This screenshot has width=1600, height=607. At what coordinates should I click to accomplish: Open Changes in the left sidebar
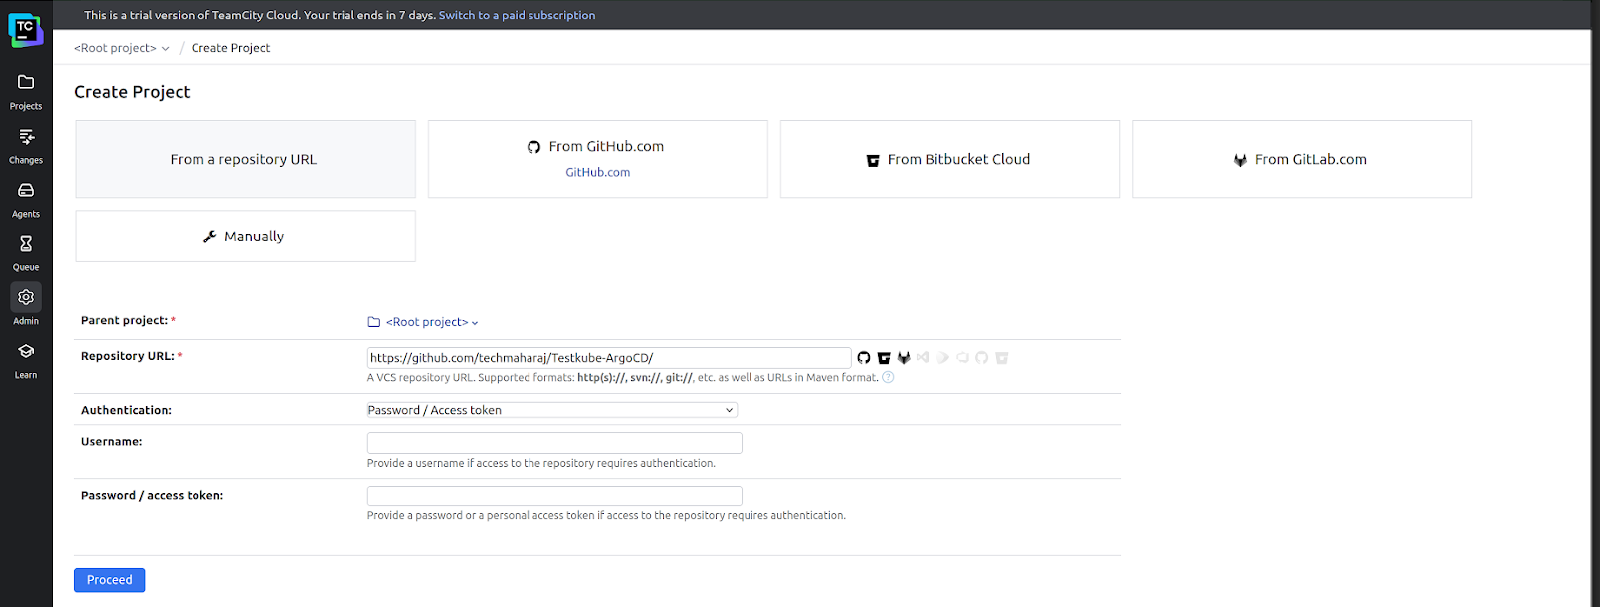click(x=26, y=145)
